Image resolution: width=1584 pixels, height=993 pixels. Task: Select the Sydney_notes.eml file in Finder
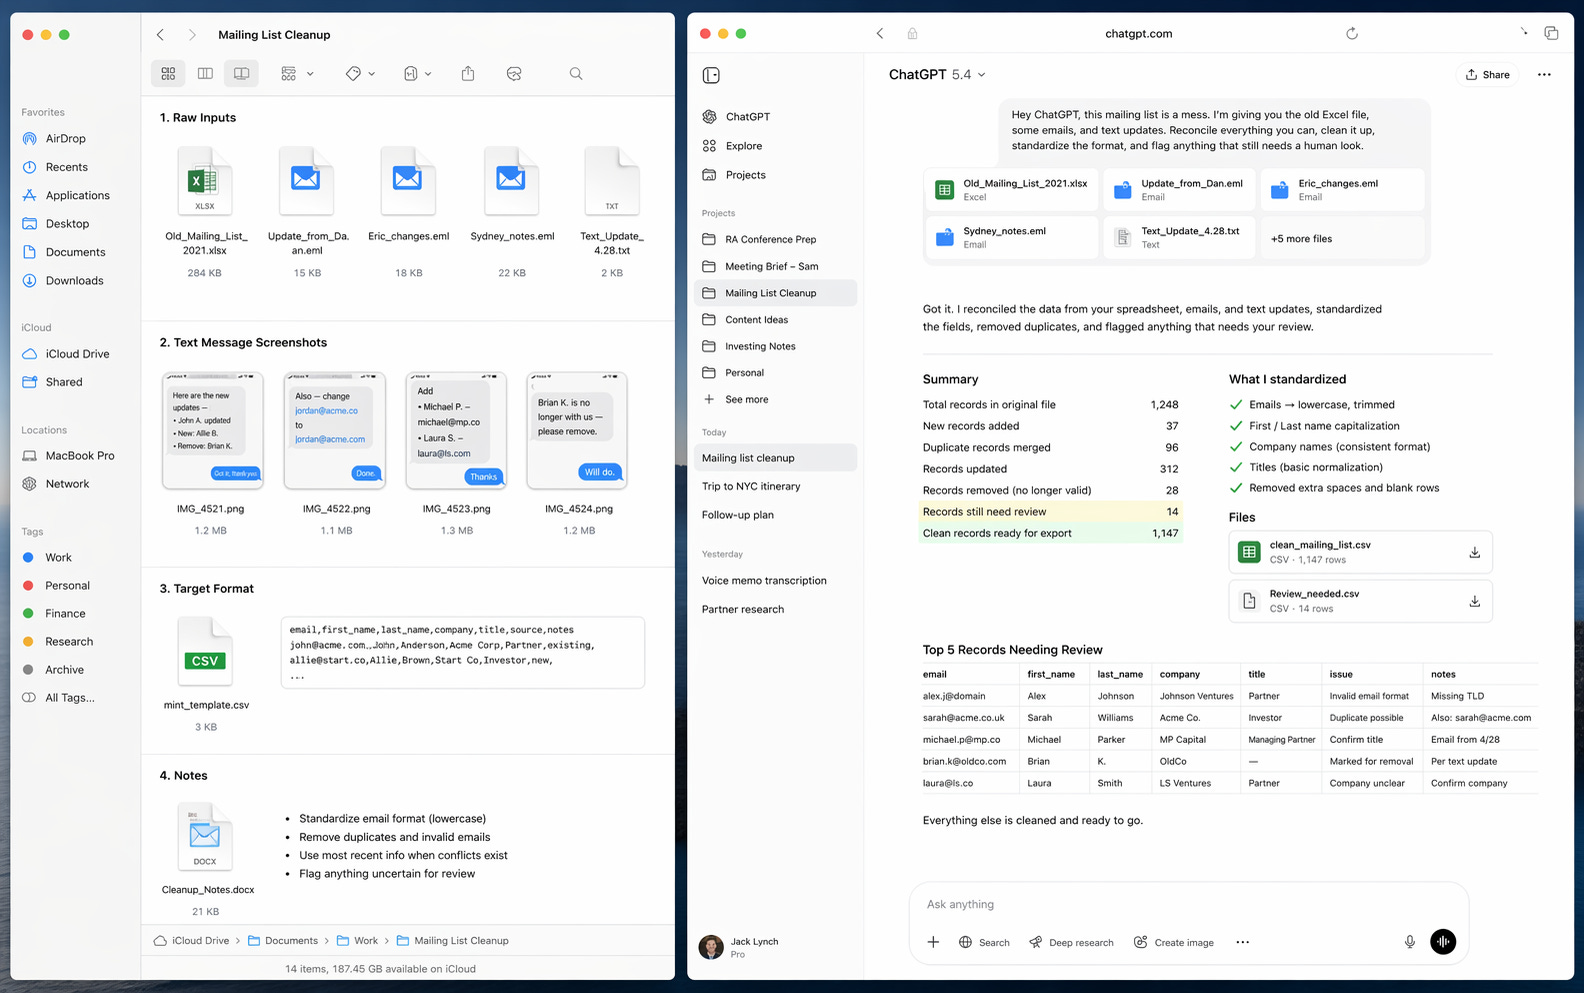coord(512,181)
